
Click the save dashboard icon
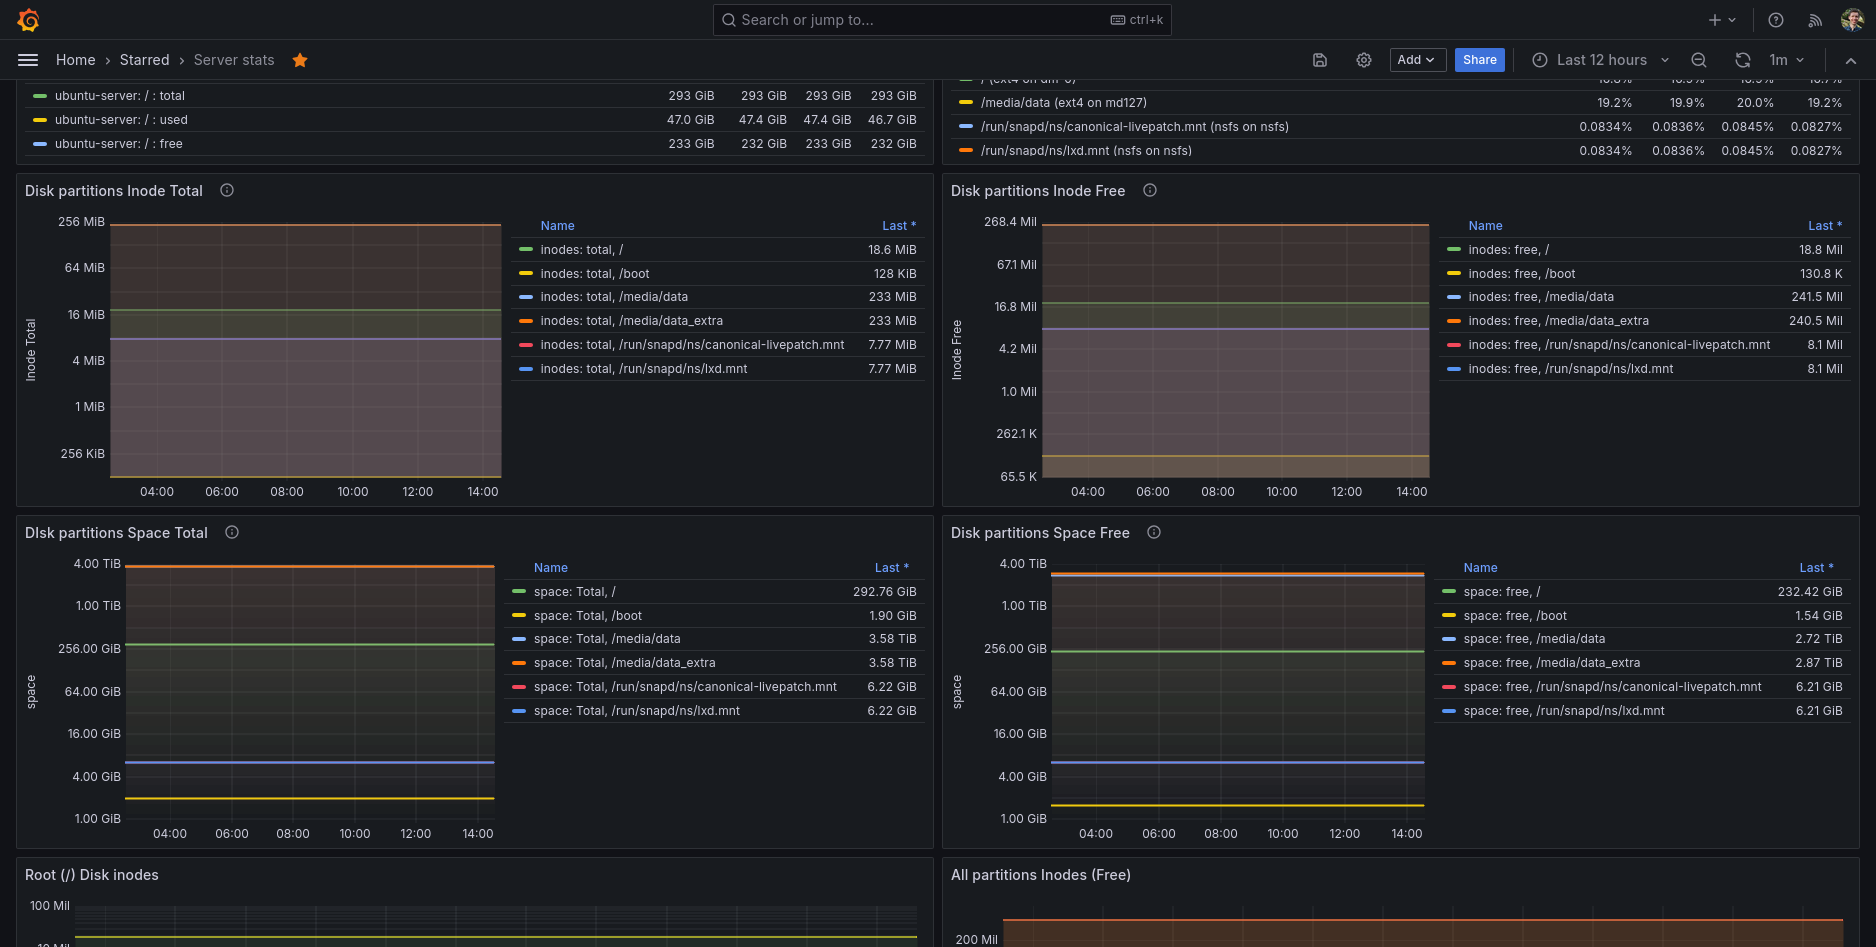tap(1320, 60)
